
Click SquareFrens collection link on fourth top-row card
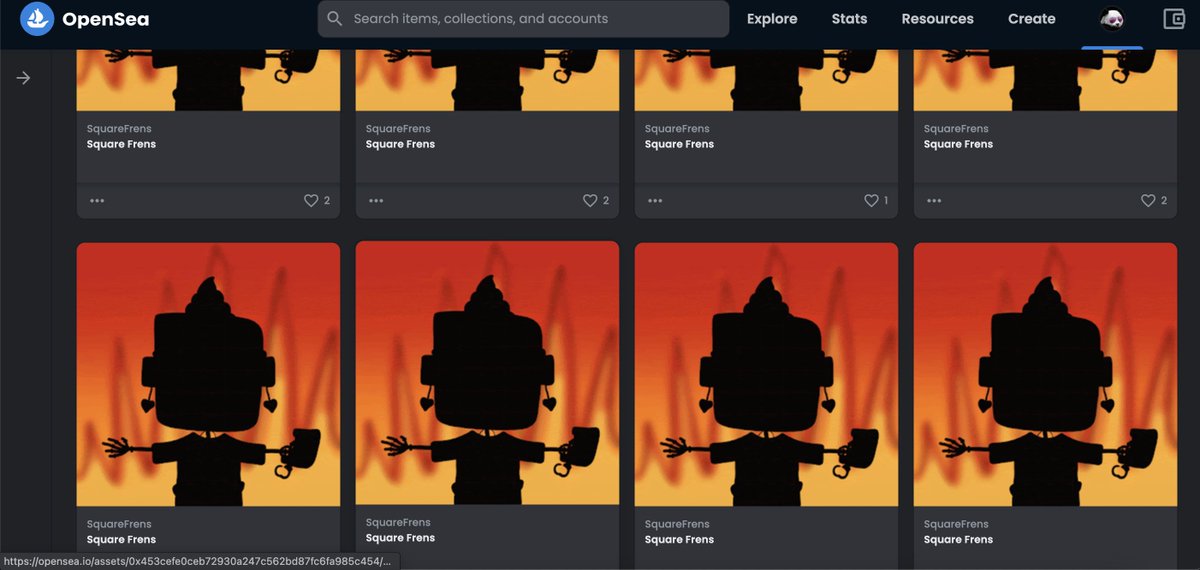956,129
